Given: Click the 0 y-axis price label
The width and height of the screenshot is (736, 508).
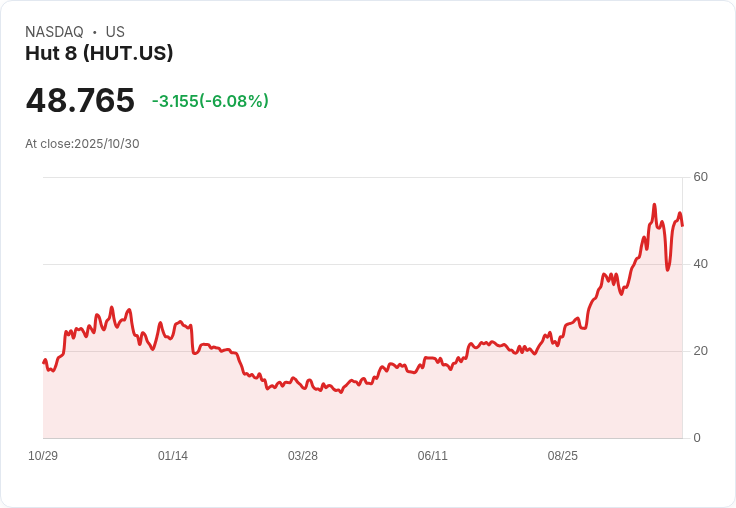Looking at the screenshot, I should click(697, 438).
